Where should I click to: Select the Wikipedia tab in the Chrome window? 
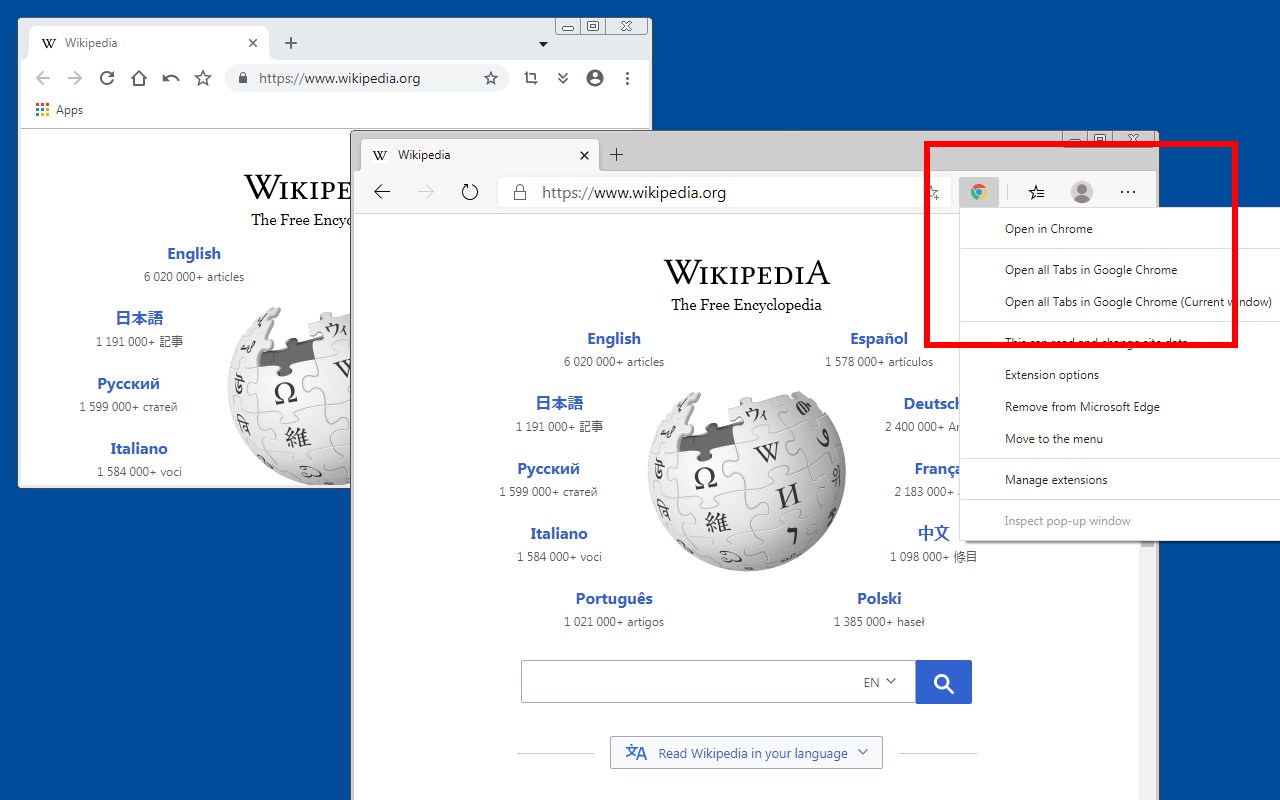[148, 43]
